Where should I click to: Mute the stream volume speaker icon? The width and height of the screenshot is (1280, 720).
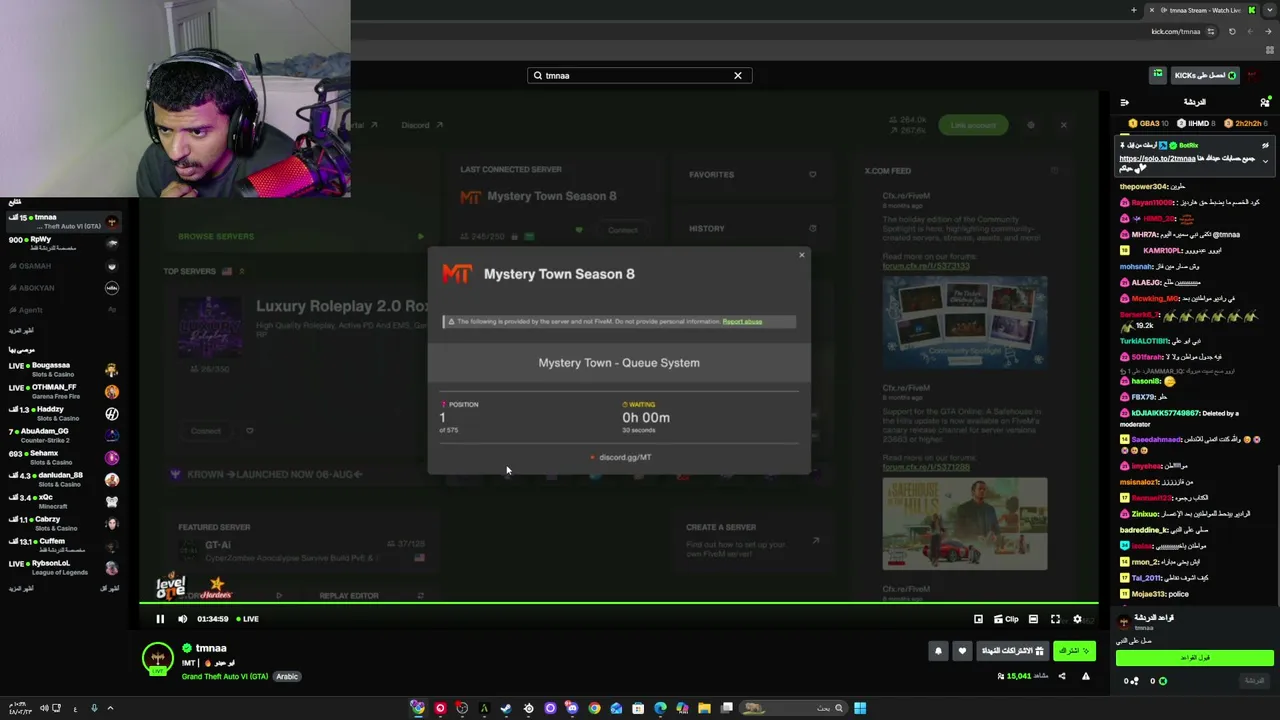(x=182, y=619)
